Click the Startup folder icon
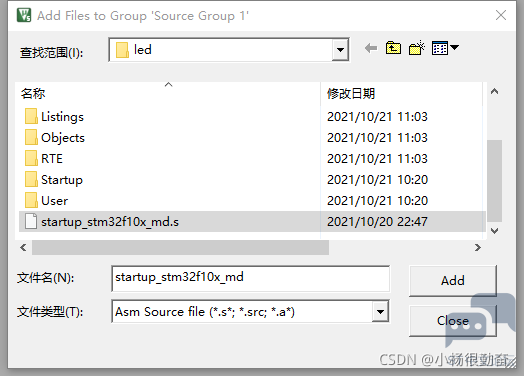524x376 pixels. click(x=31, y=179)
